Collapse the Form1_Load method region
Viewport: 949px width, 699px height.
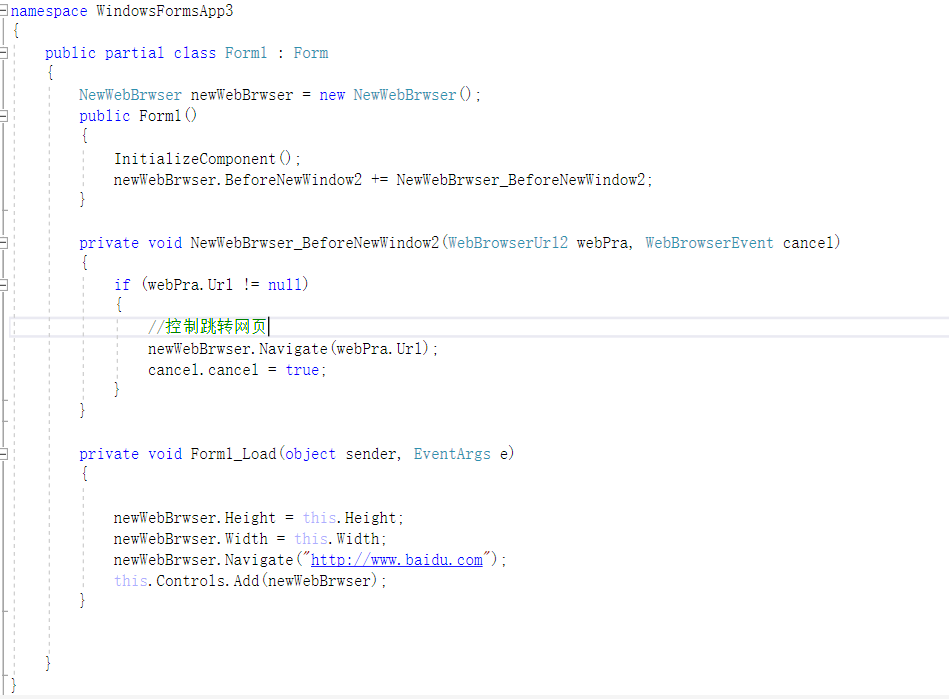pyautogui.click(x=3, y=454)
